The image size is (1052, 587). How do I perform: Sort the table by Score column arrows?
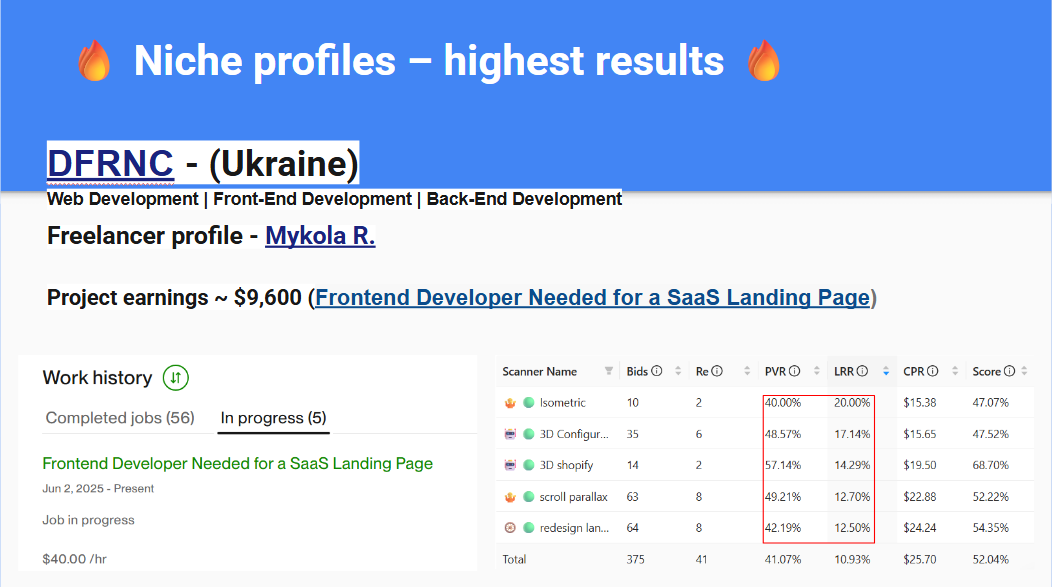click(x=1024, y=371)
